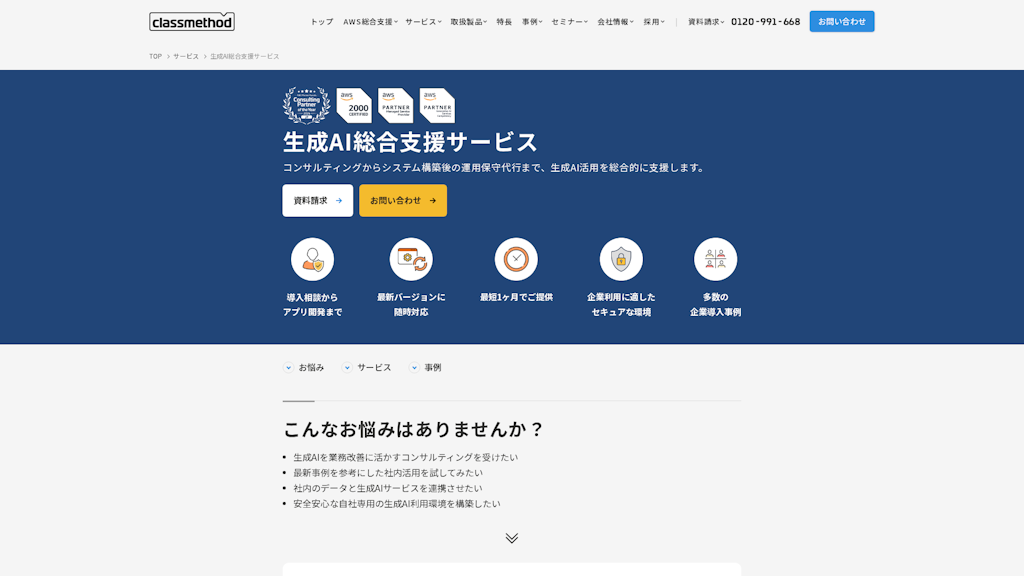Click the yellow お問い合わせ button
This screenshot has width=1024, height=576.
coord(403,200)
